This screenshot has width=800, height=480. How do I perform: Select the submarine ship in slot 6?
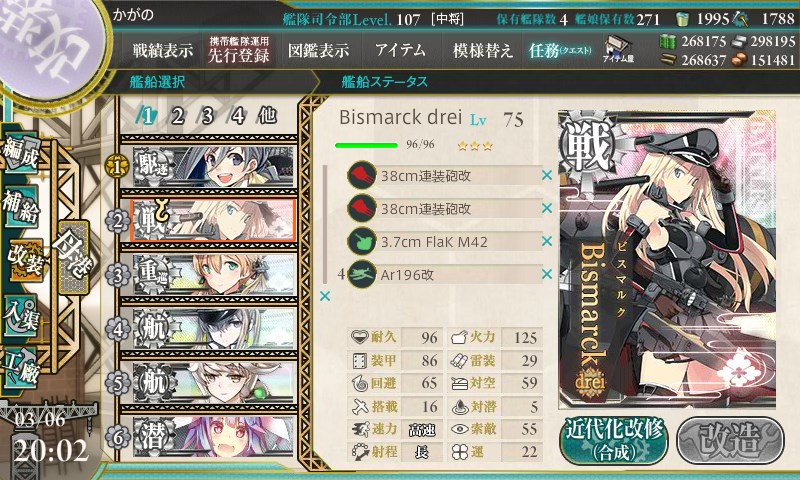[214, 436]
